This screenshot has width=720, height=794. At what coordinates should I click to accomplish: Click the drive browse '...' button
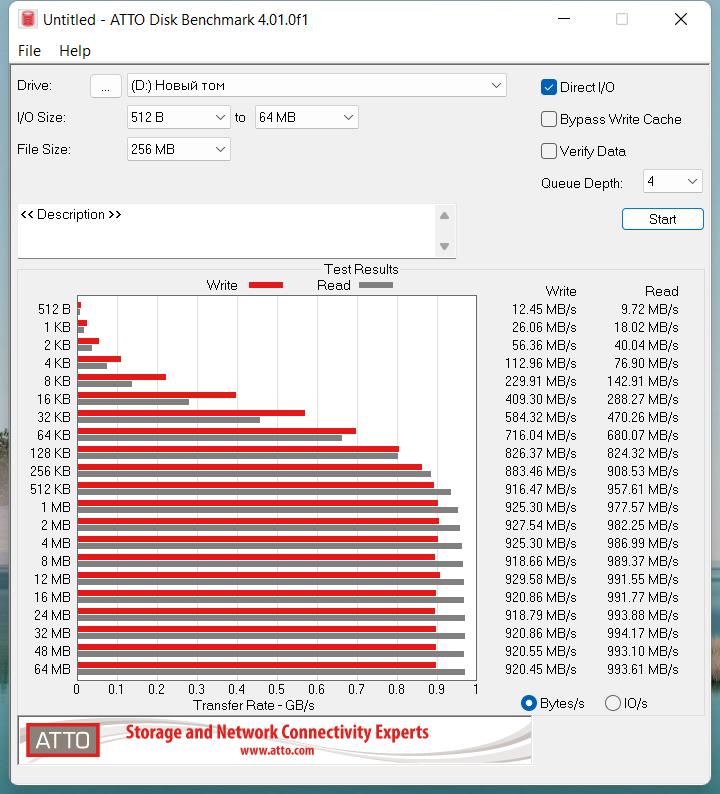[106, 86]
